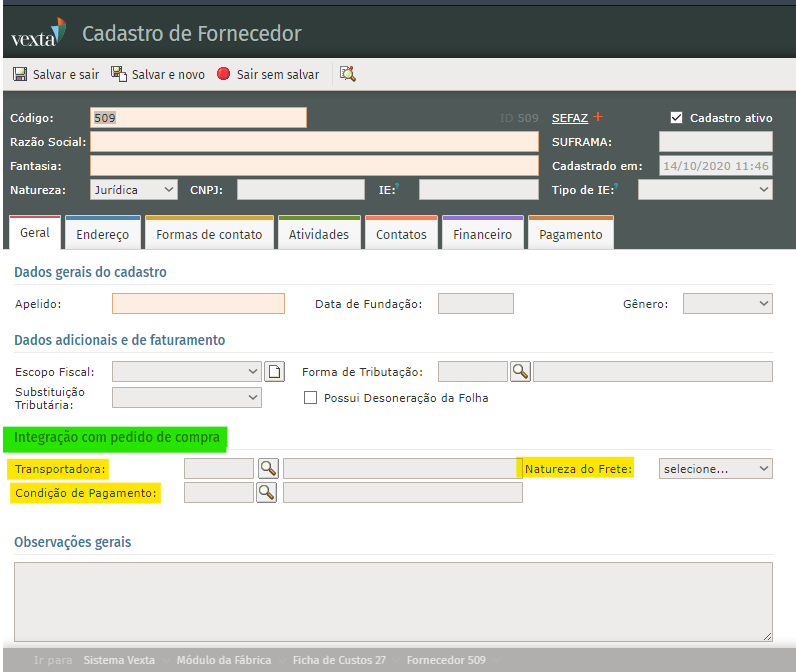This screenshot has width=796, height=672.
Task: Click the new document icon beside Escopo Fiscal
Action: 275,372
